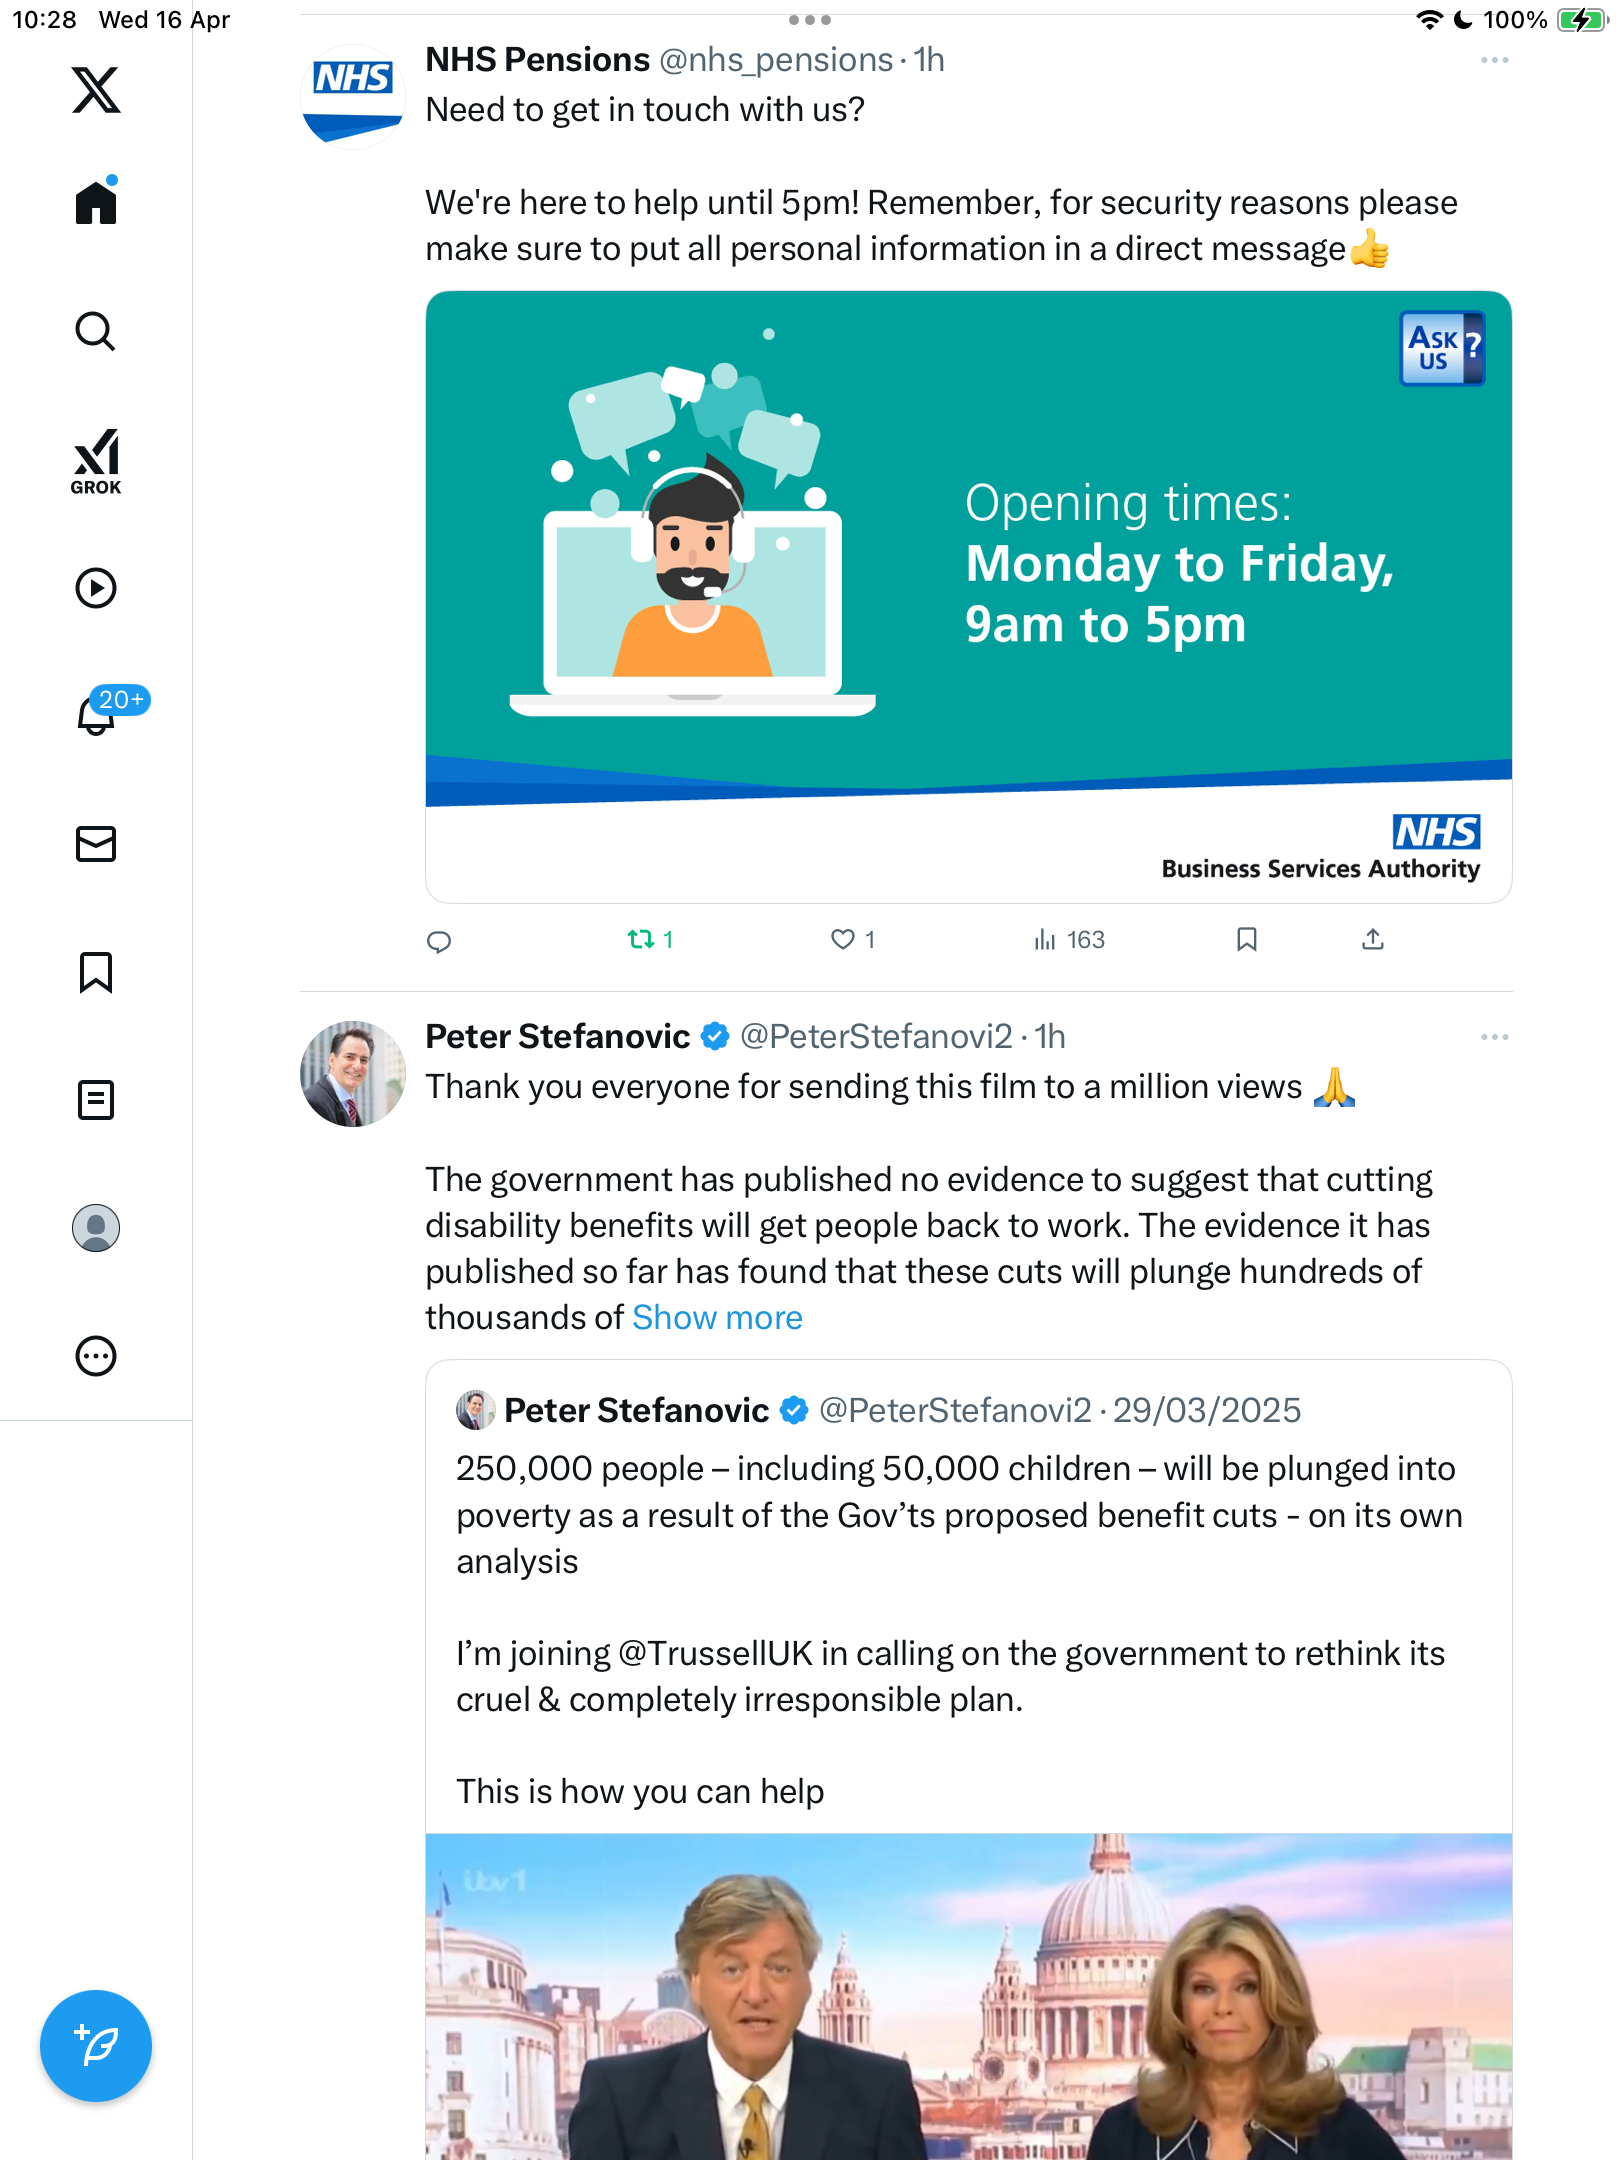Expand post text with Show more
The image size is (1620, 2160).
tap(717, 1317)
